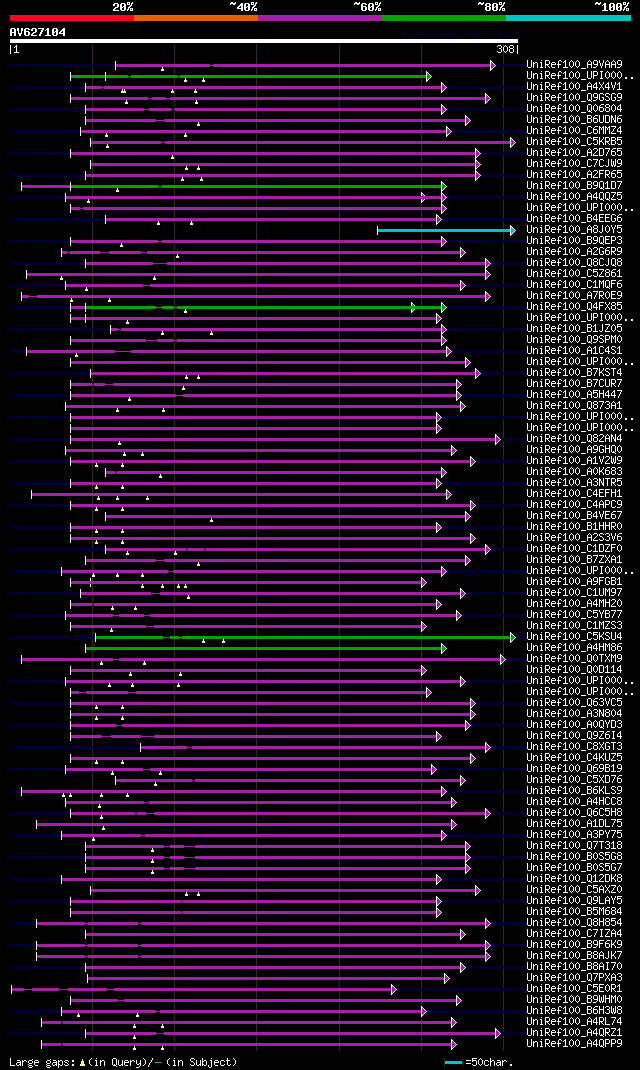Open the UniRef100_Q0TXM9 hit label
The width and height of the screenshot is (640, 1070).
574,658
